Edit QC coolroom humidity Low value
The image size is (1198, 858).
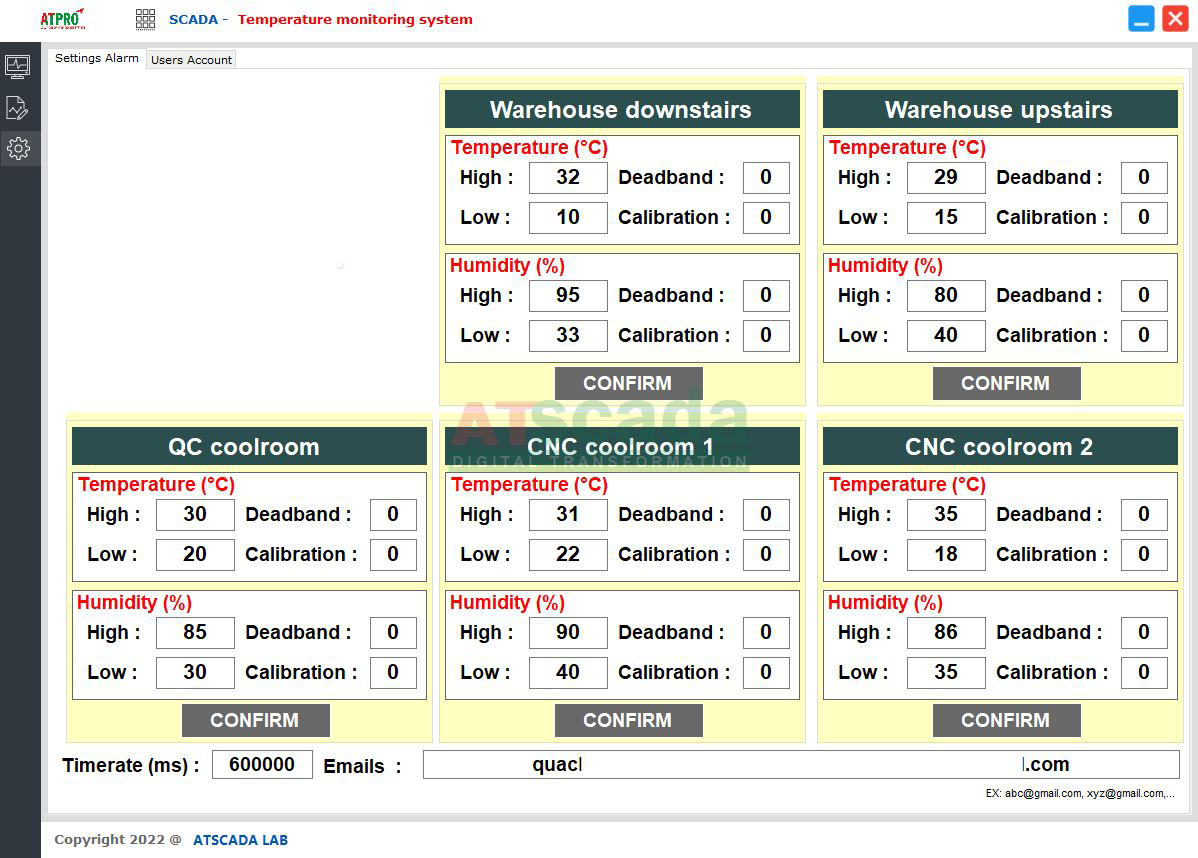click(x=195, y=672)
